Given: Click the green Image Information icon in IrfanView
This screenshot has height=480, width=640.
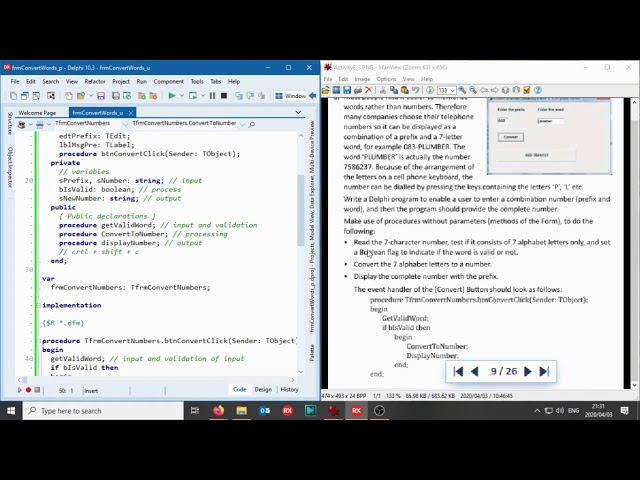Looking at the screenshot, I should pos(430,90).
